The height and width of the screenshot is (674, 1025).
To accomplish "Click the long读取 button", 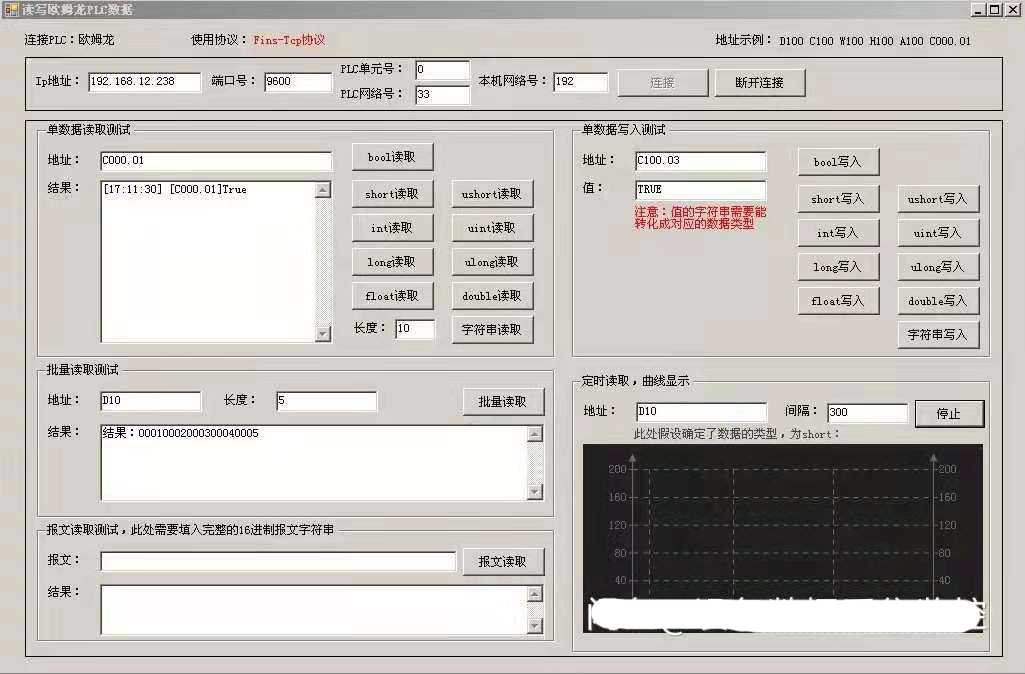I will coord(392,262).
